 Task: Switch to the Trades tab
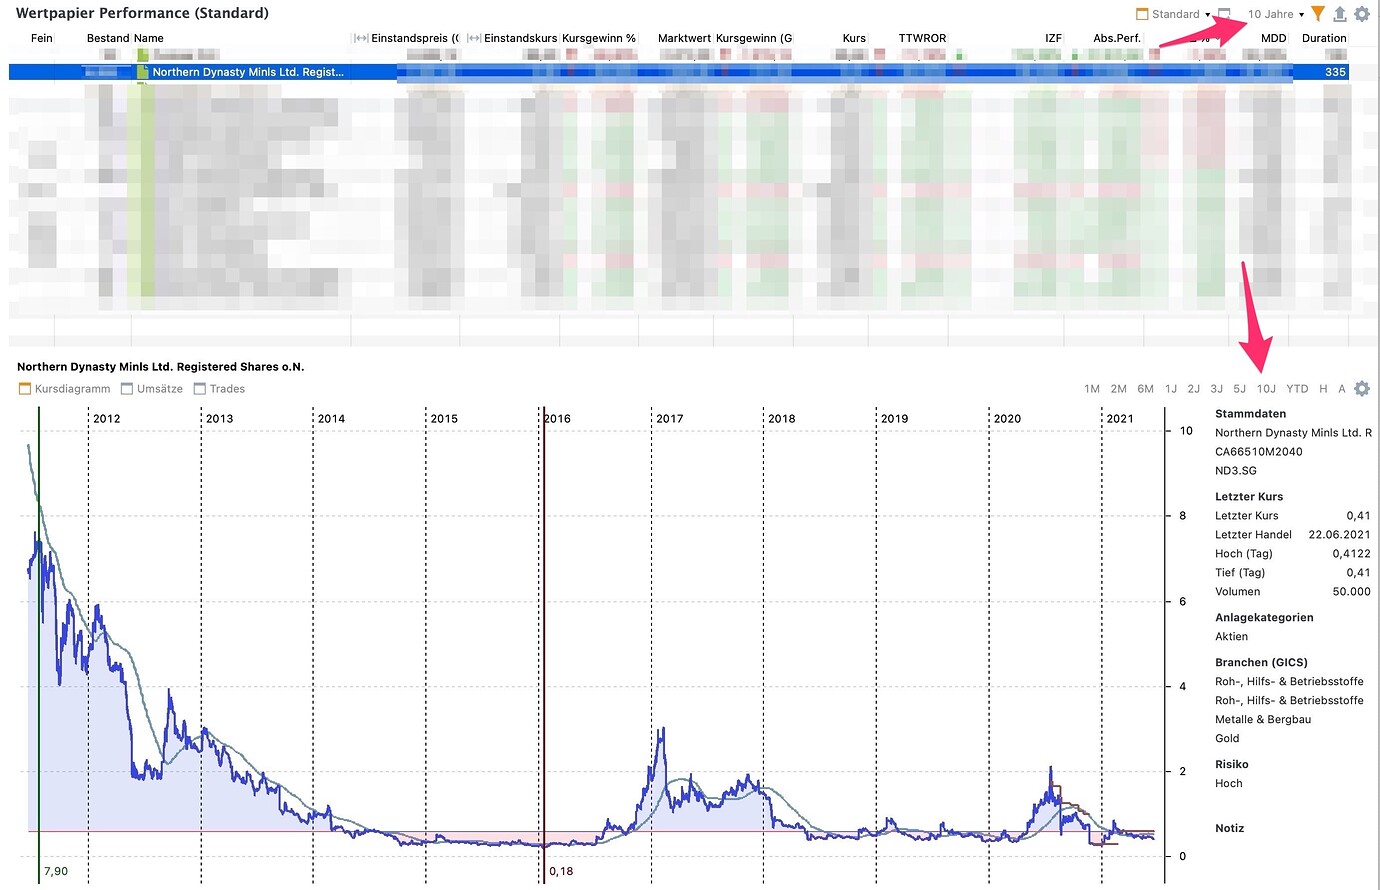[x=219, y=389]
